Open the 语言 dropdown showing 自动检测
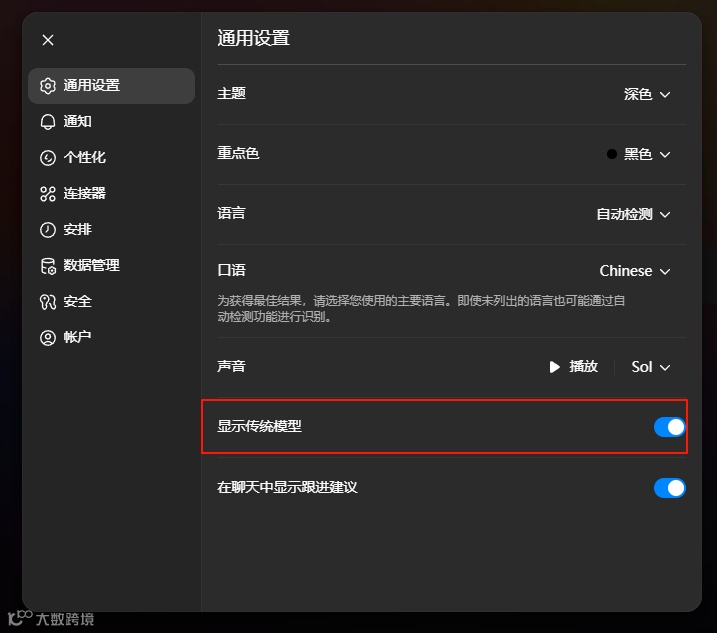This screenshot has height=633, width=717. [x=634, y=214]
